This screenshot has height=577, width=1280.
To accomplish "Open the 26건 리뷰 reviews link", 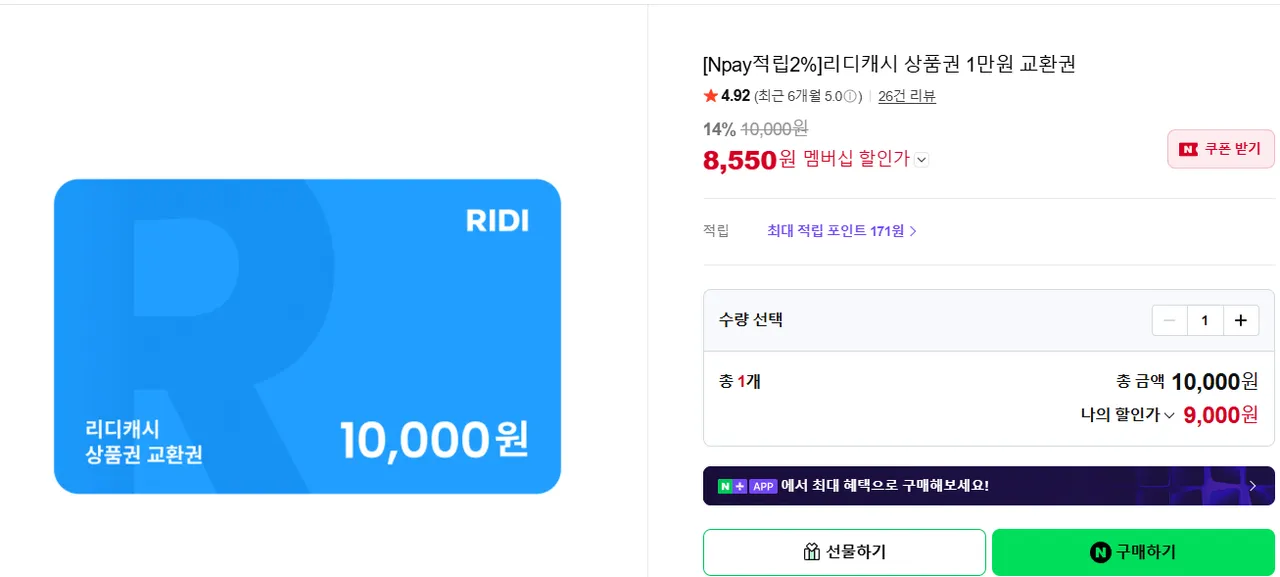I will point(906,97).
